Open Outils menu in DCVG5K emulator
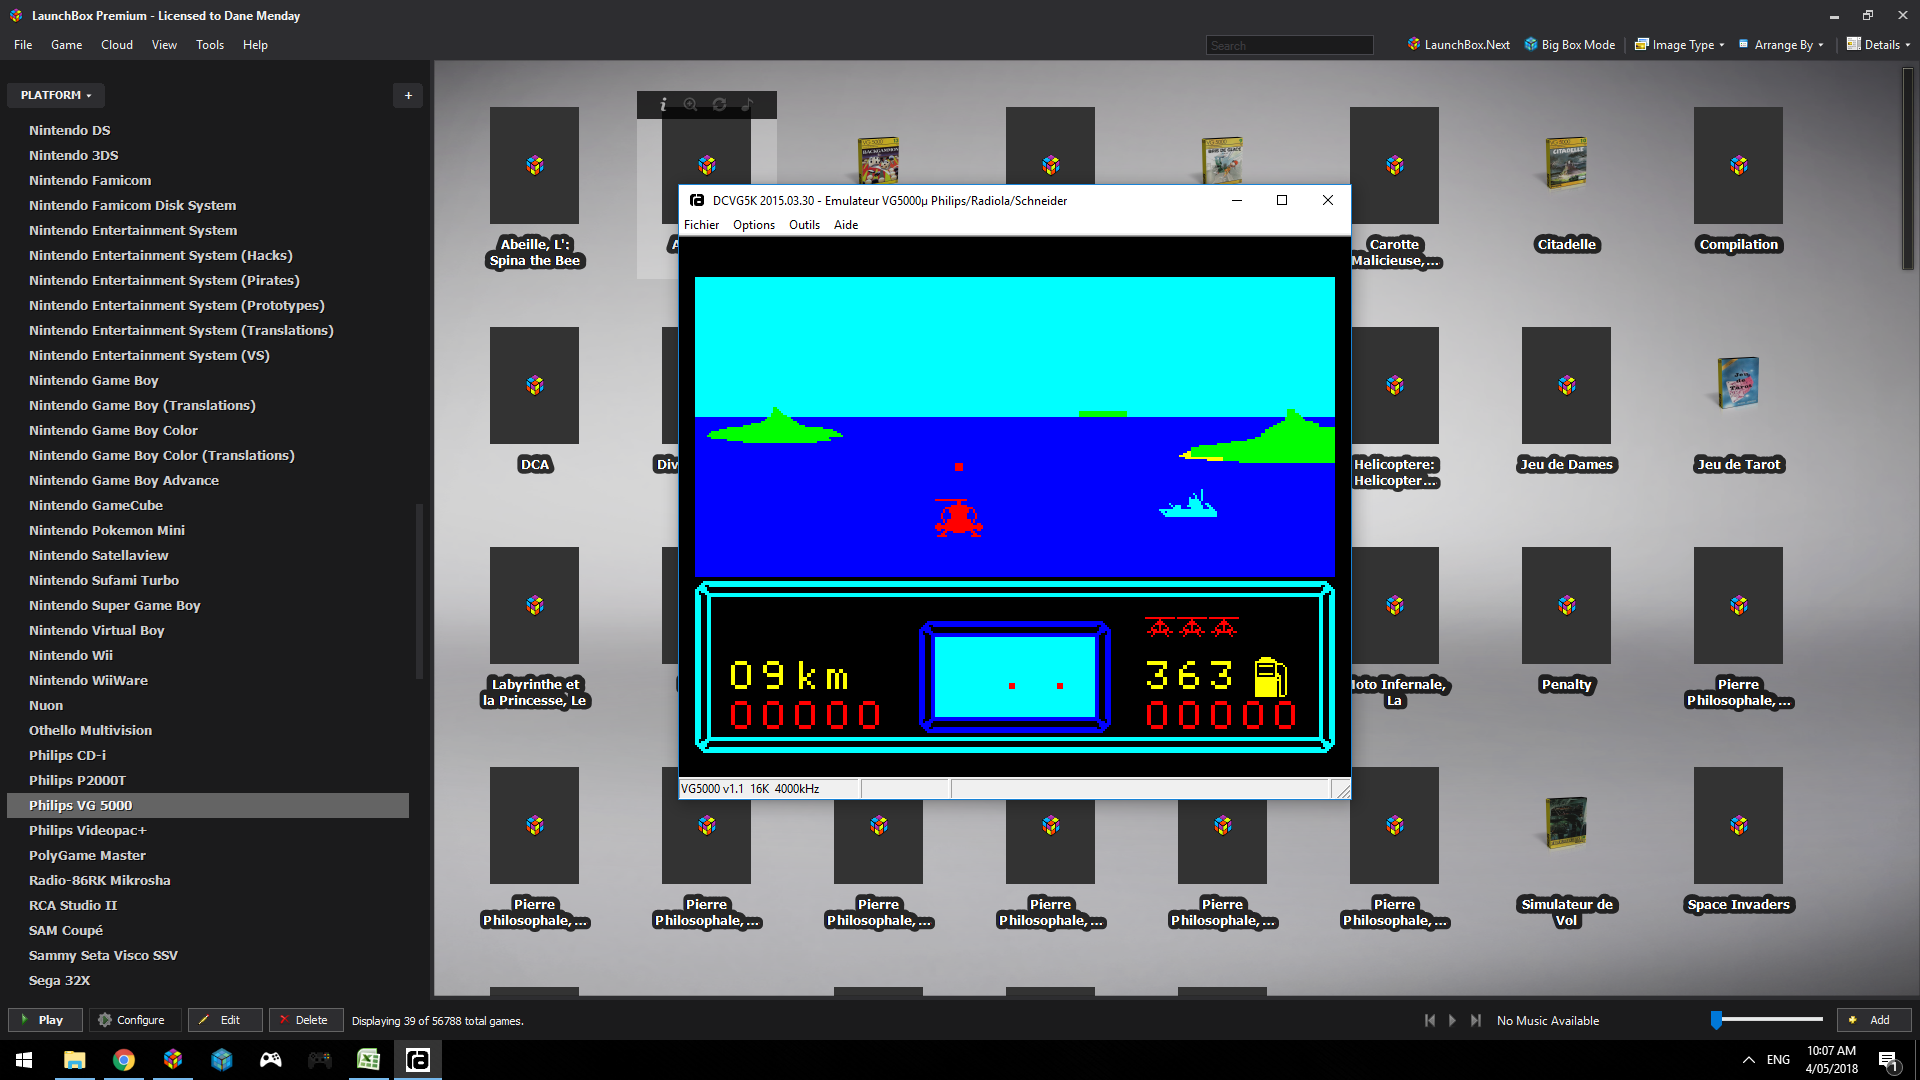The image size is (1920, 1080). click(804, 225)
